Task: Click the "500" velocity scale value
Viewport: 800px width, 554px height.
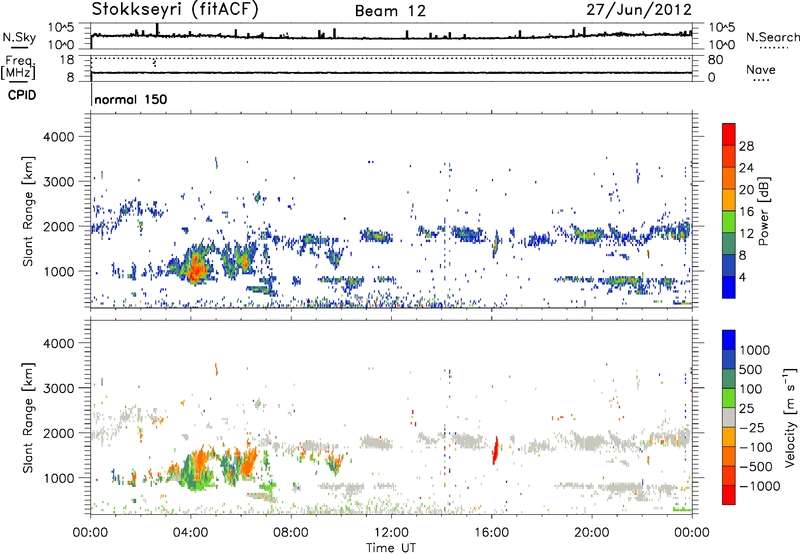Action: point(751,370)
